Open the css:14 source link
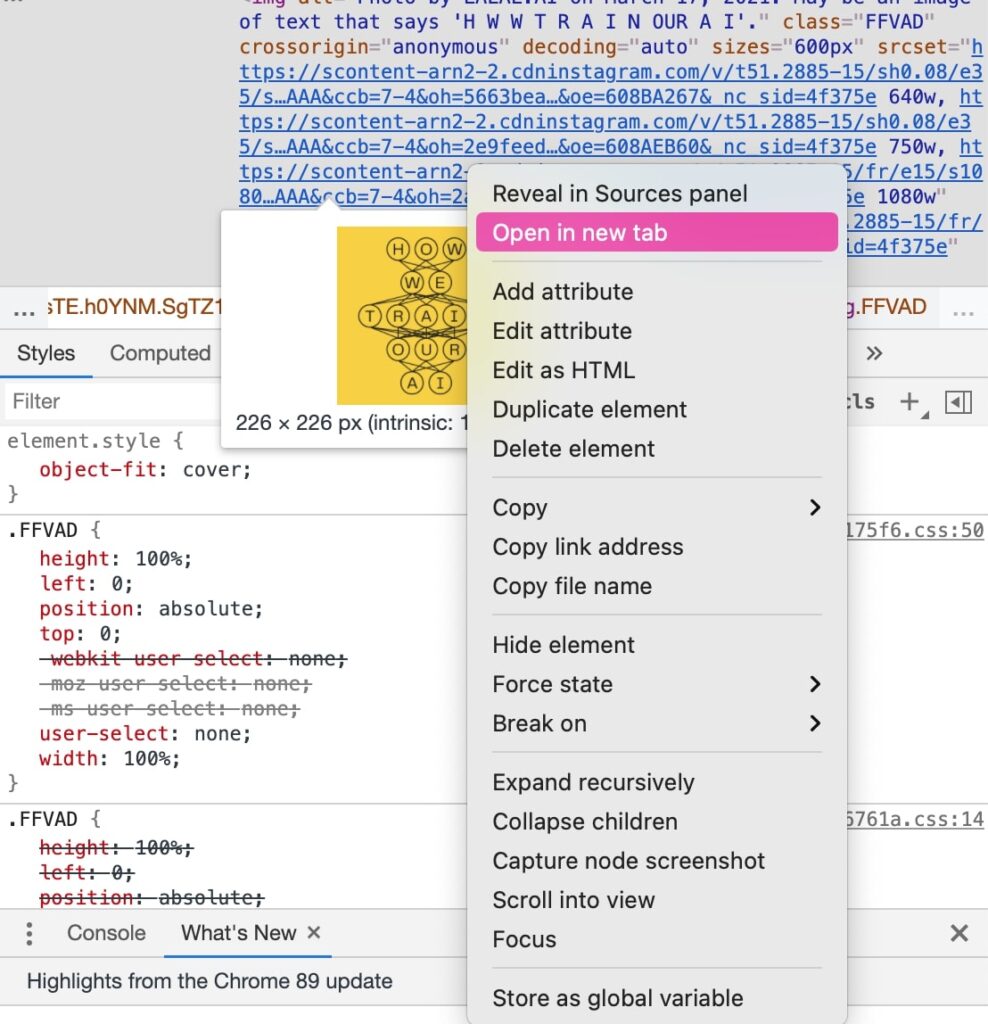 click(x=915, y=819)
